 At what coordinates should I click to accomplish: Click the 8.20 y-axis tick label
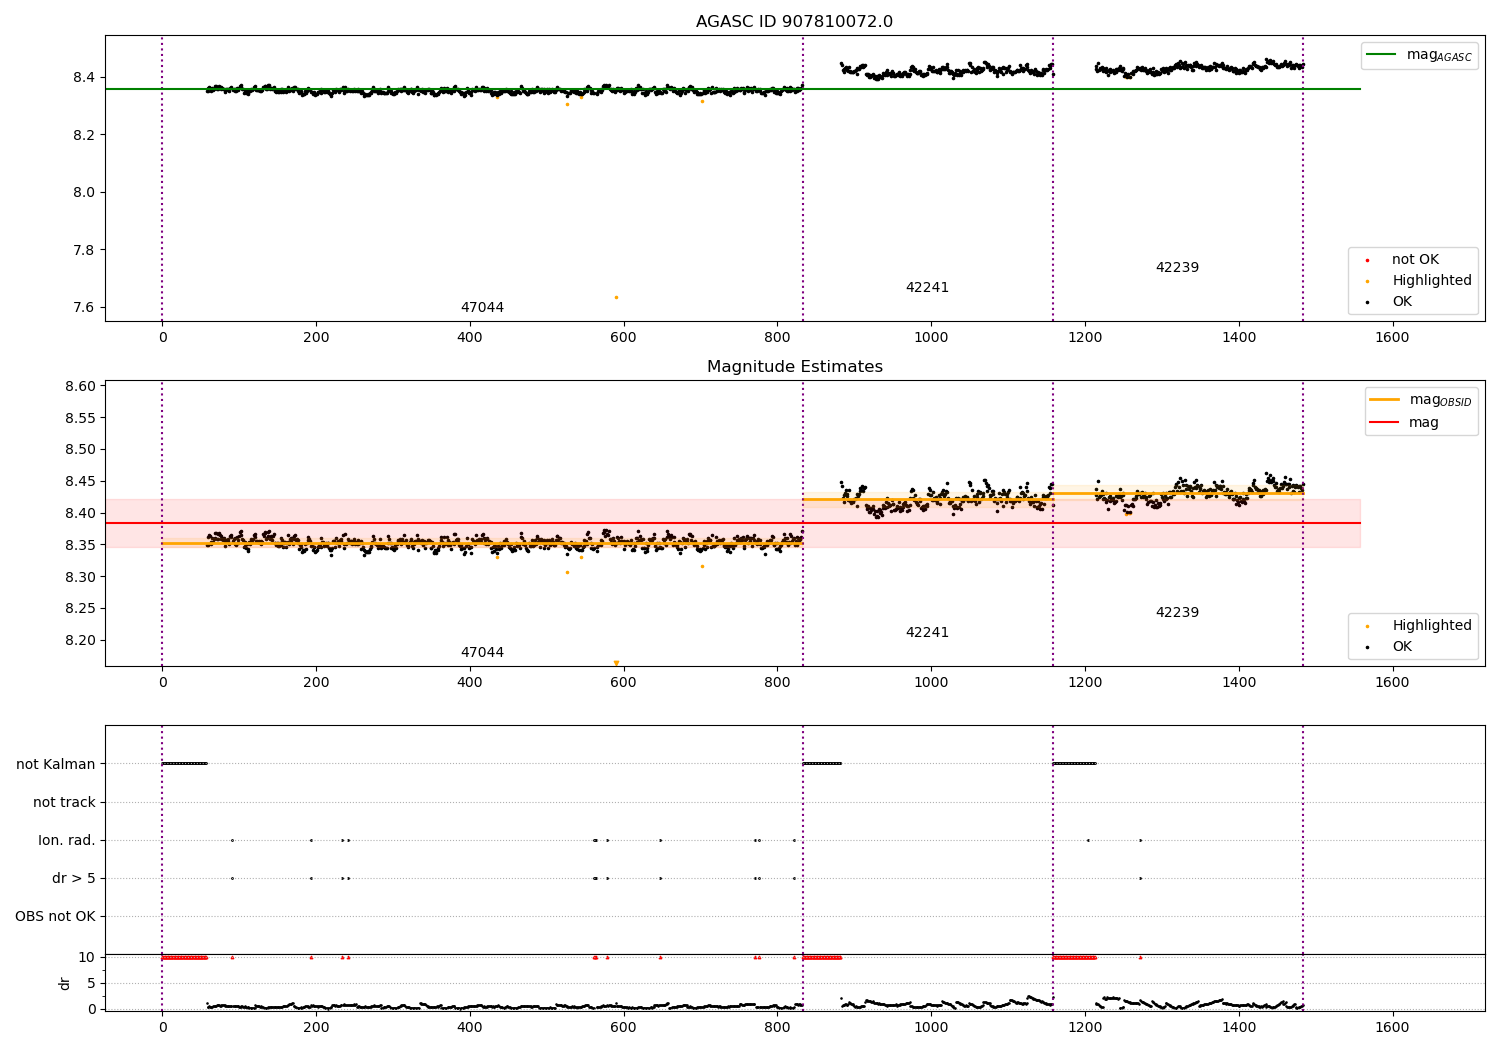(79, 640)
